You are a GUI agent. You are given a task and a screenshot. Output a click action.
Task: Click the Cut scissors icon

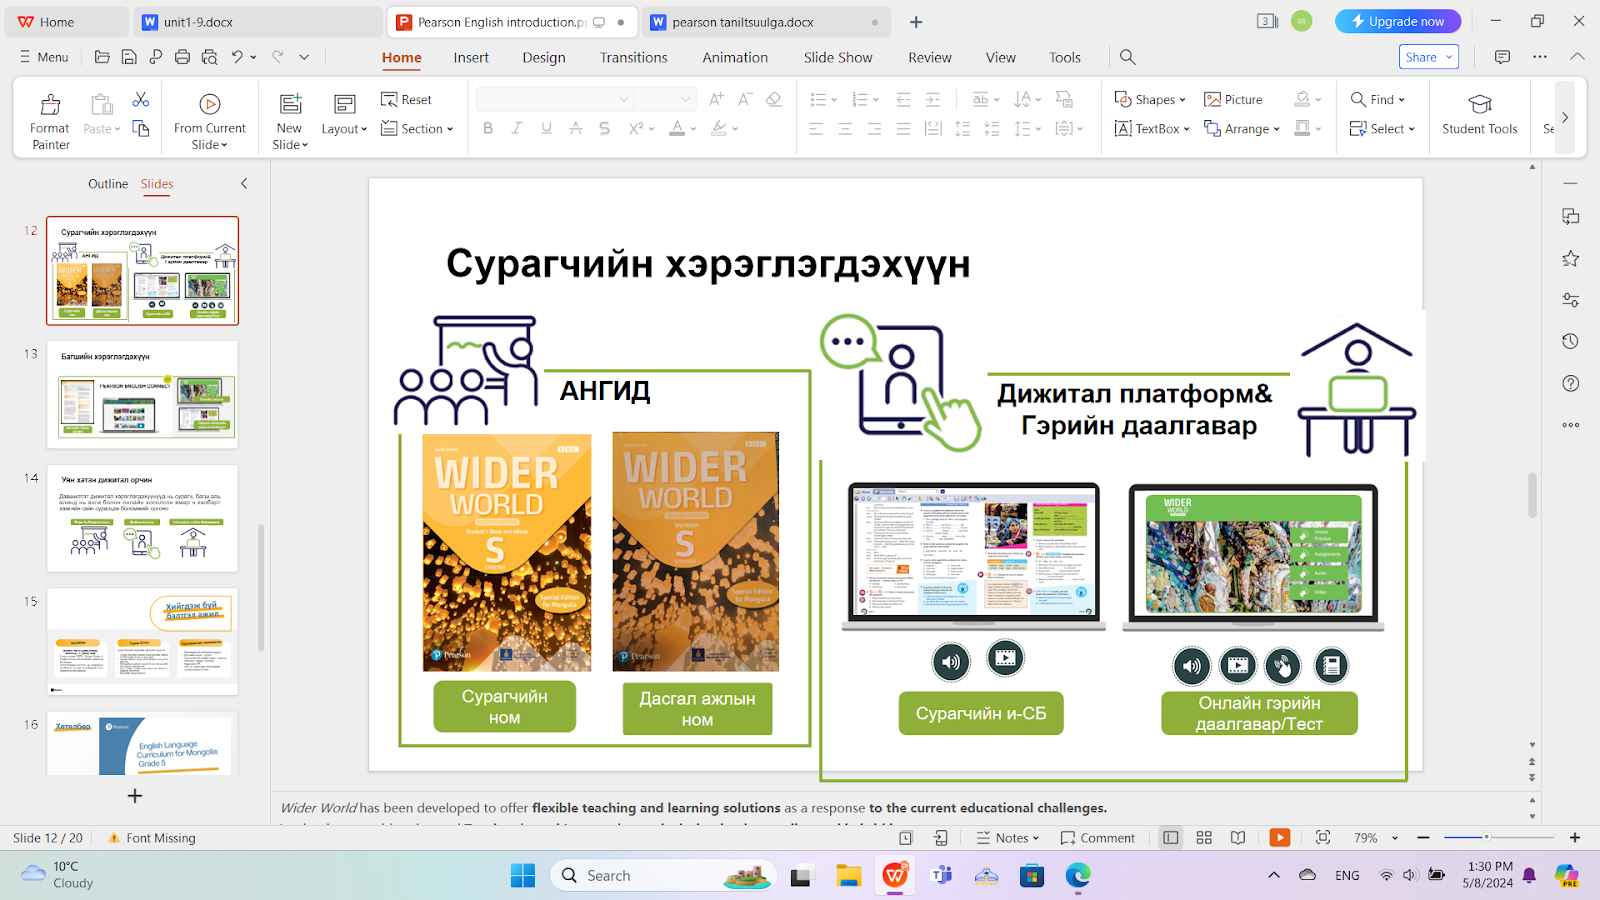[141, 99]
